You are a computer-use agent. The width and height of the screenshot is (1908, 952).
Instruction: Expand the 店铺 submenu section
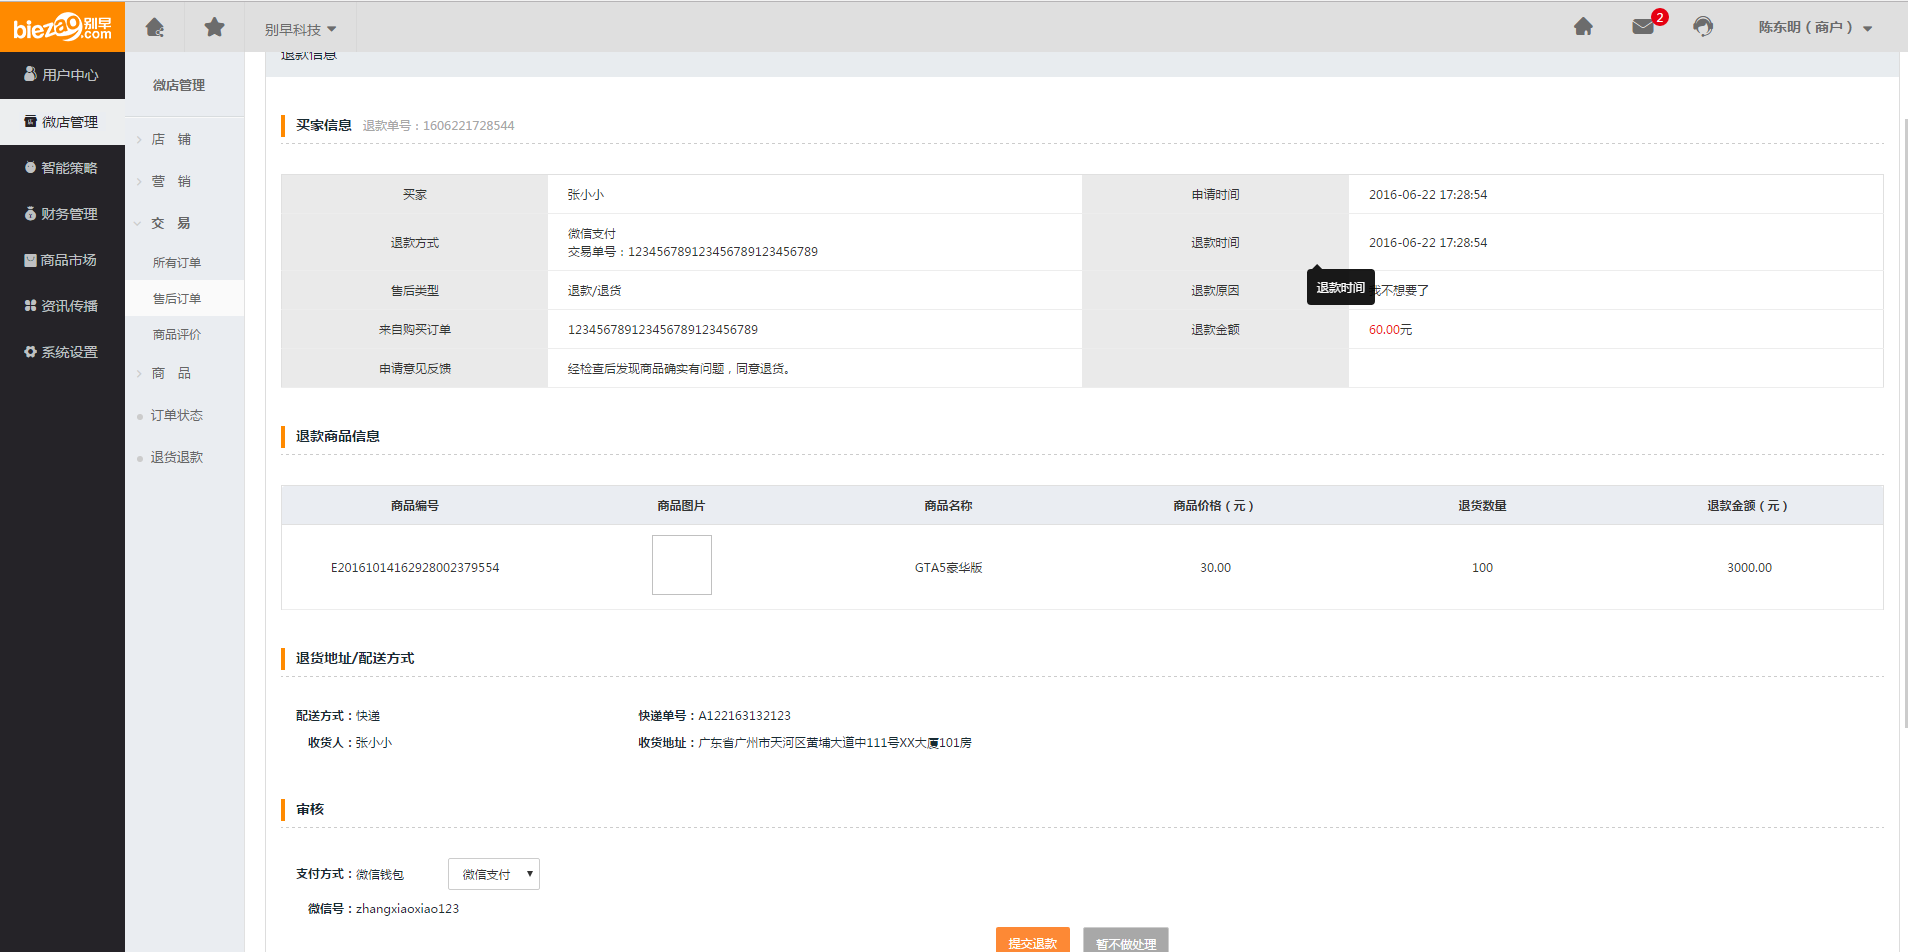pos(171,140)
